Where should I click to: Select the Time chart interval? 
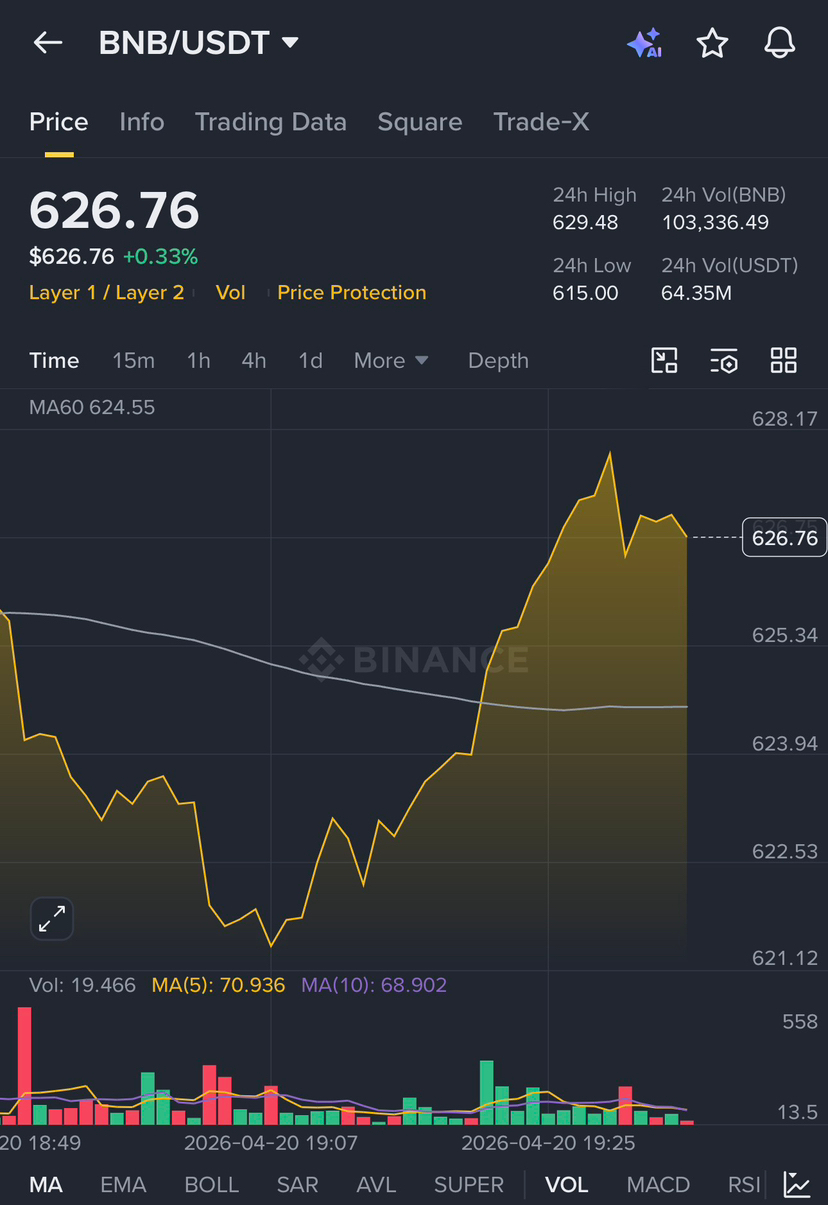tap(54, 360)
